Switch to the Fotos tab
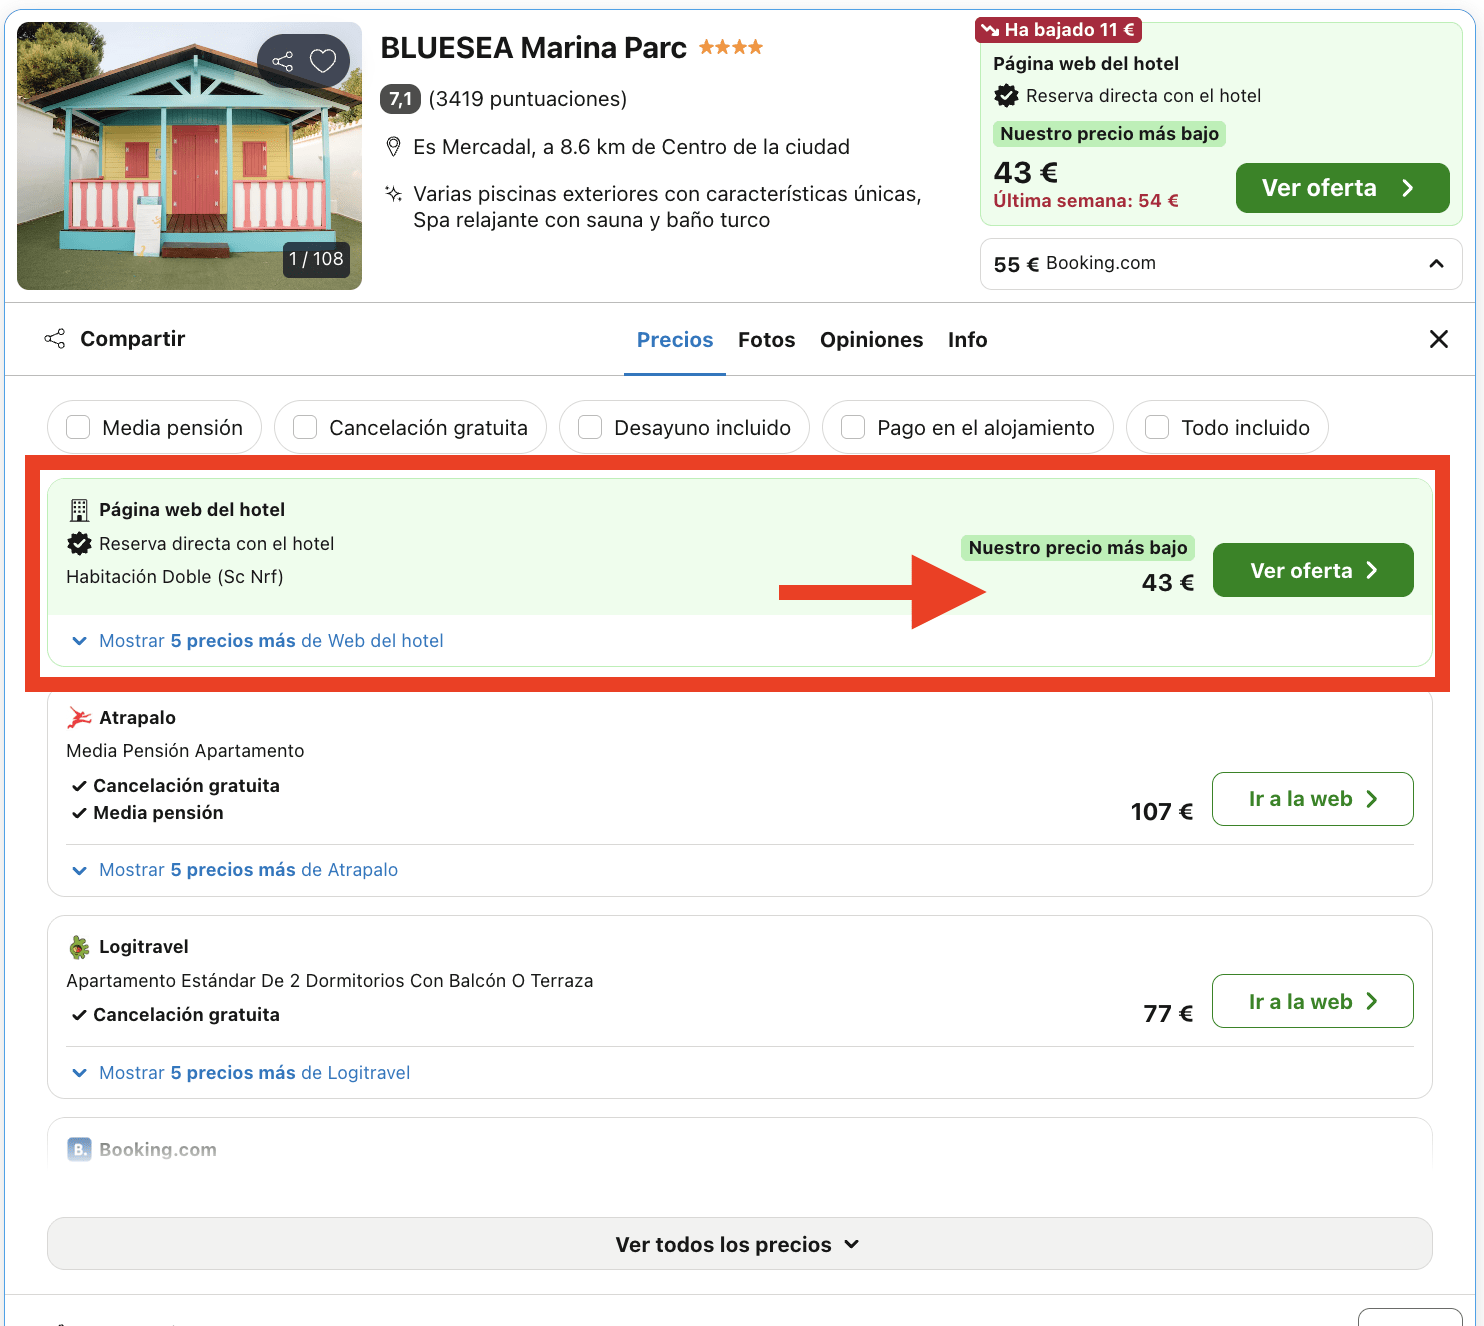 (766, 340)
